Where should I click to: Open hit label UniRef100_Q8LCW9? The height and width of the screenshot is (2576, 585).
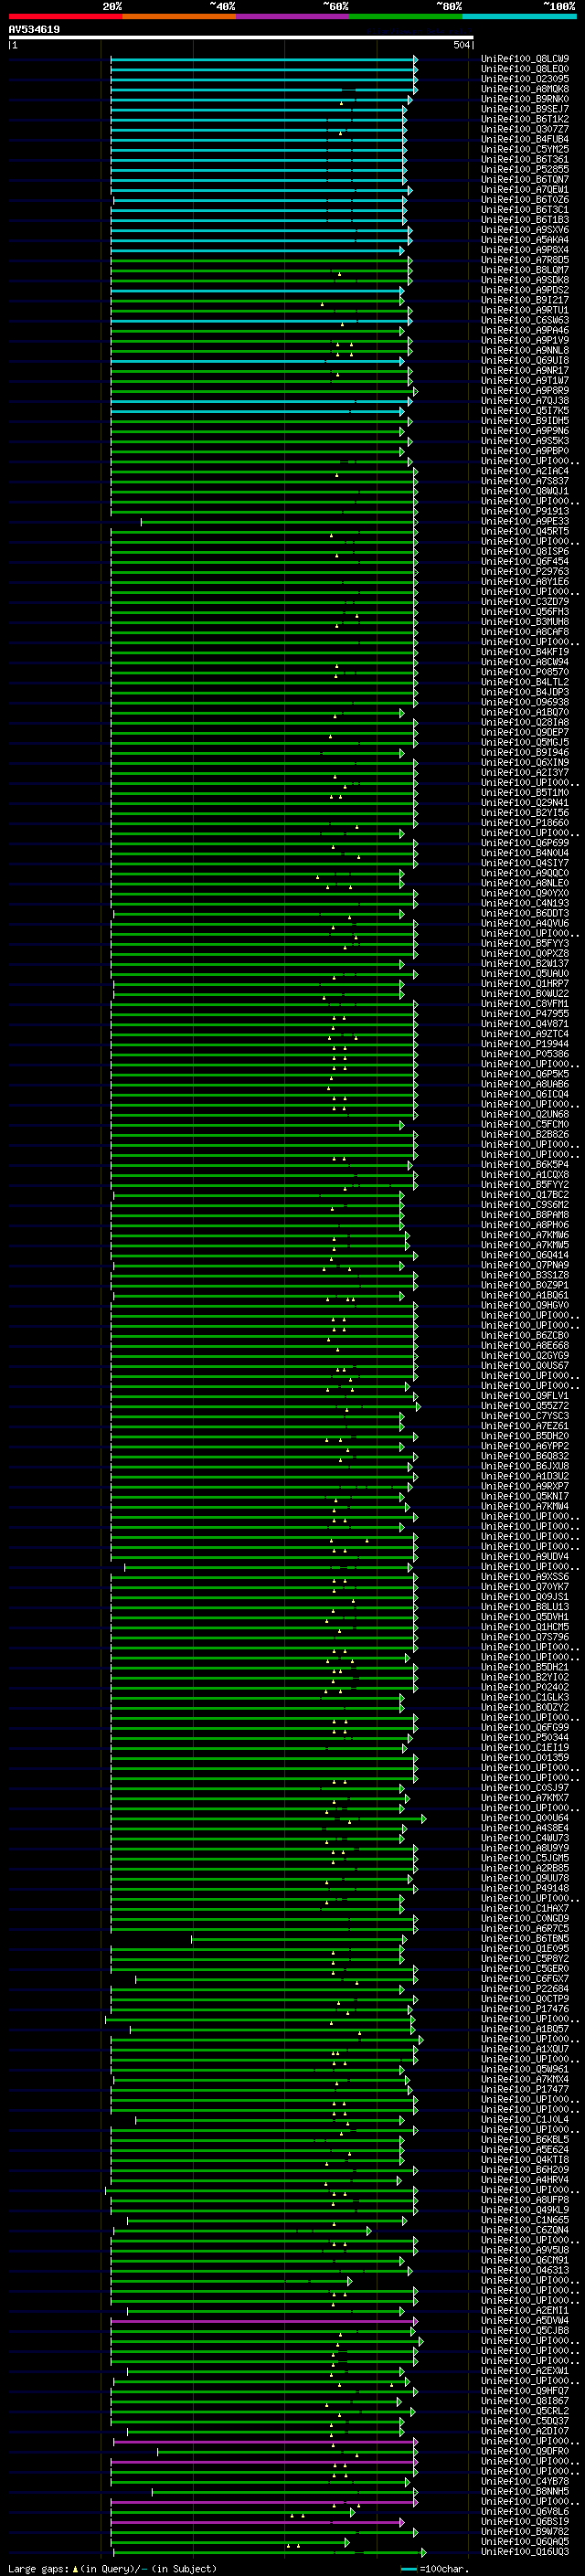[525, 59]
